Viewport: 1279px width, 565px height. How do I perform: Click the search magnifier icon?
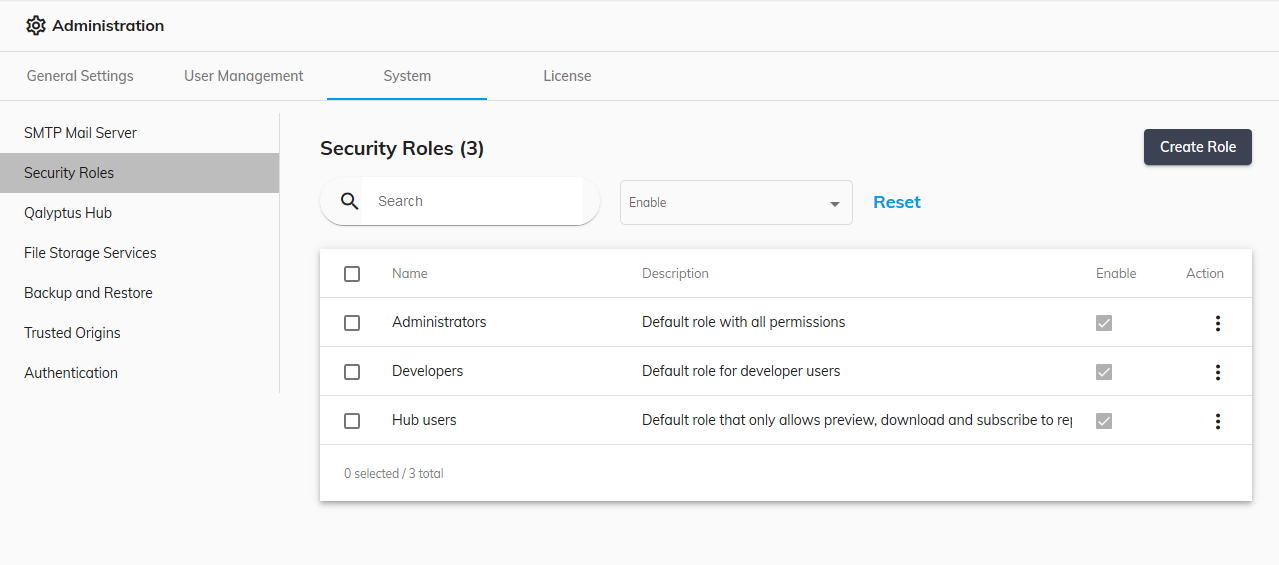pyautogui.click(x=350, y=201)
